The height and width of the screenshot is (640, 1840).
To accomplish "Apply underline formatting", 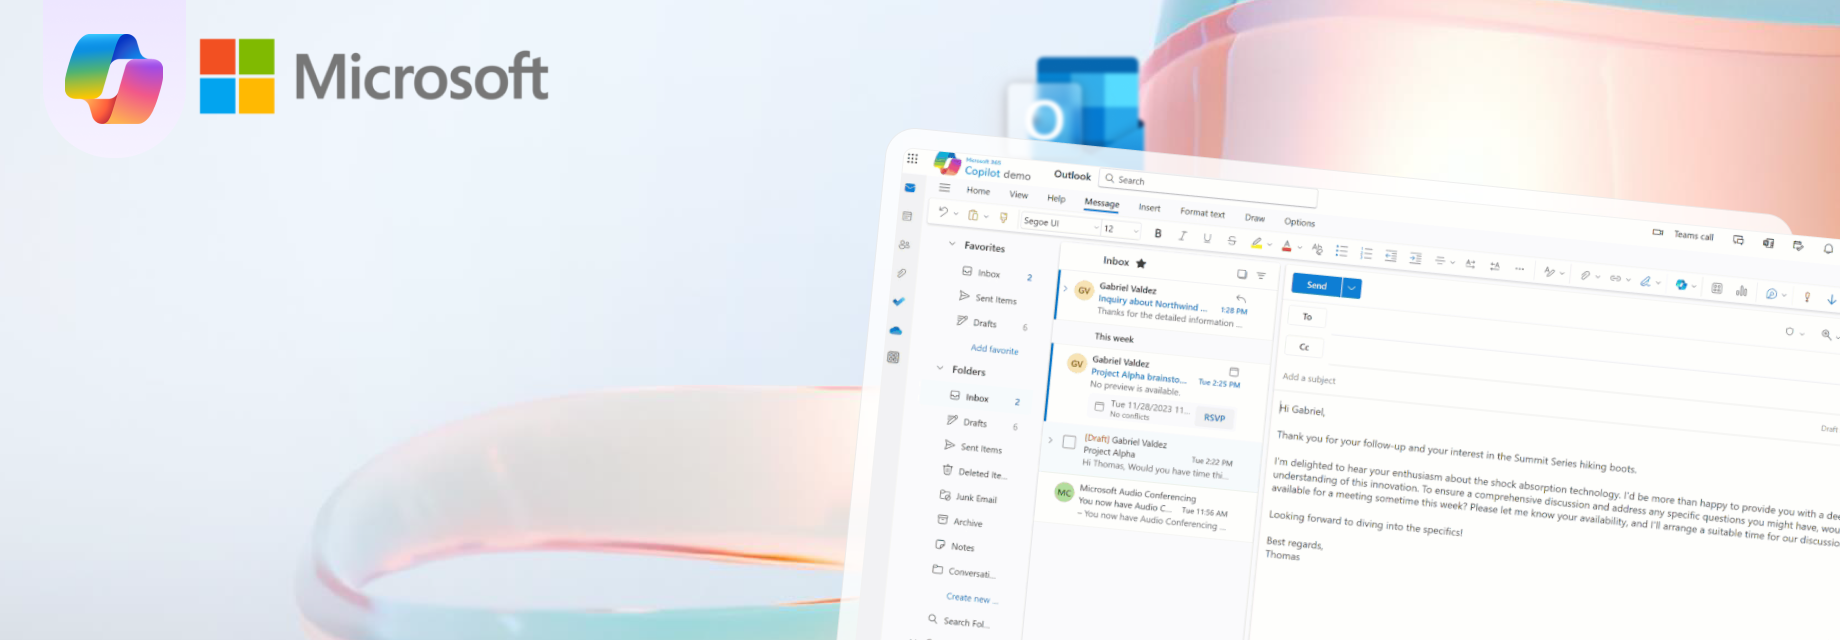I will tap(1207, 238).
